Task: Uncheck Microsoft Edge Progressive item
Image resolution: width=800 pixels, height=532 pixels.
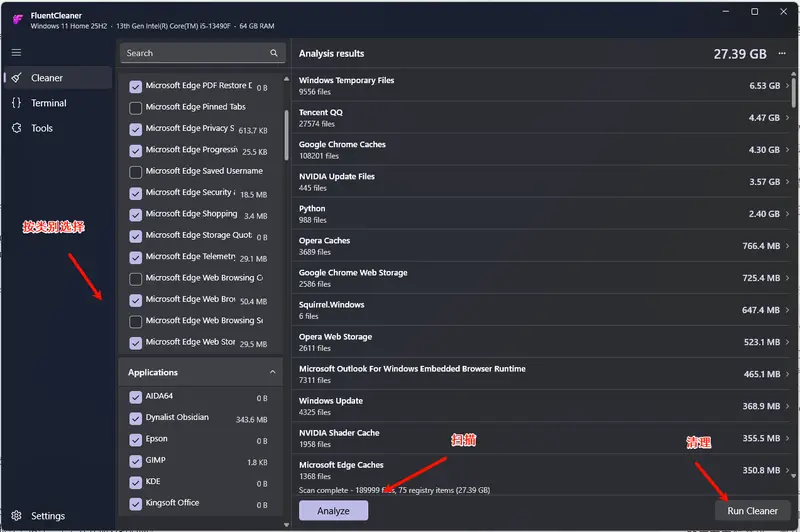Action: (x=135, y=151)
